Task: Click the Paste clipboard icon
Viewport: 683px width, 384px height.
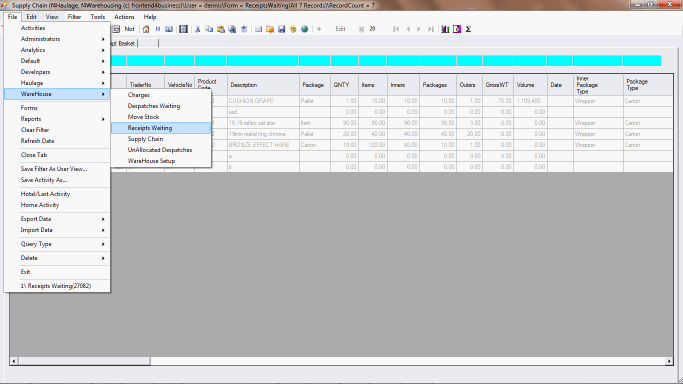Action: [x=221, y=29]
